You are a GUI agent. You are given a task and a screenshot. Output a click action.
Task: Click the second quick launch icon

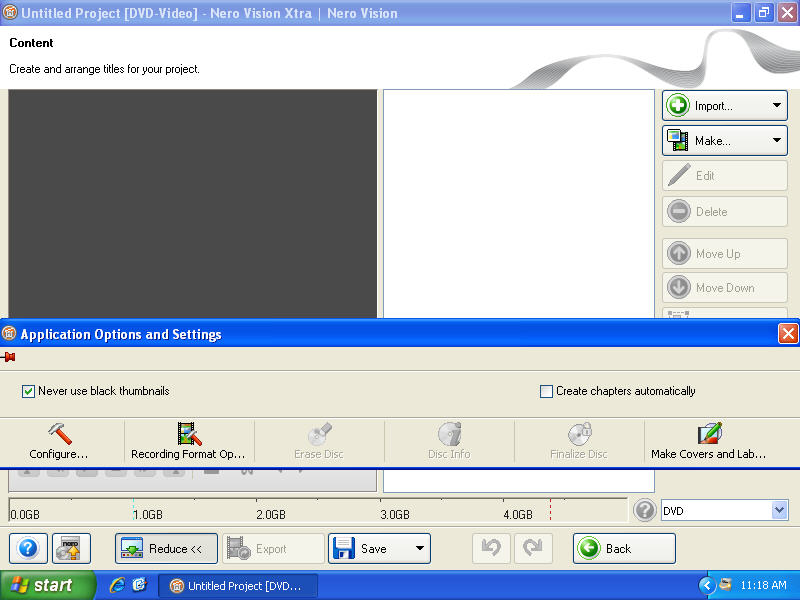click(x=139, y=585)
